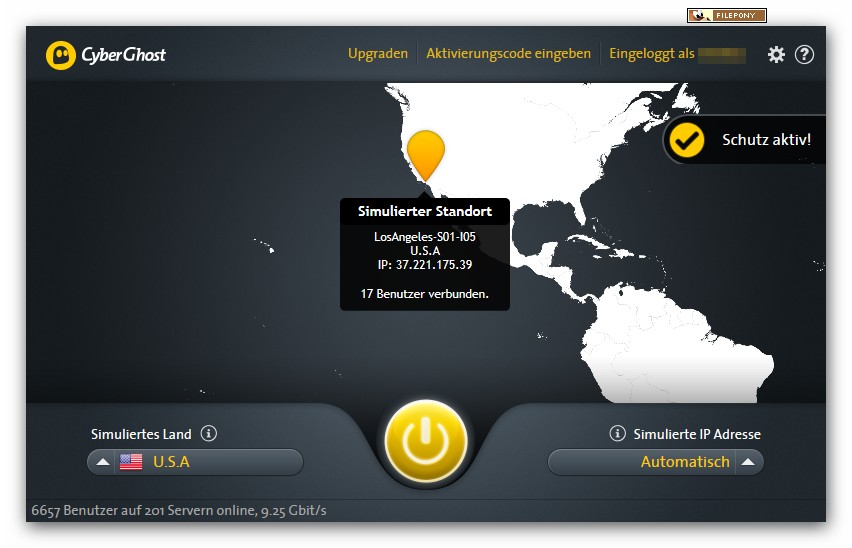Click the Simuliertes Land label
852x548 pixels.
[141, 434]
